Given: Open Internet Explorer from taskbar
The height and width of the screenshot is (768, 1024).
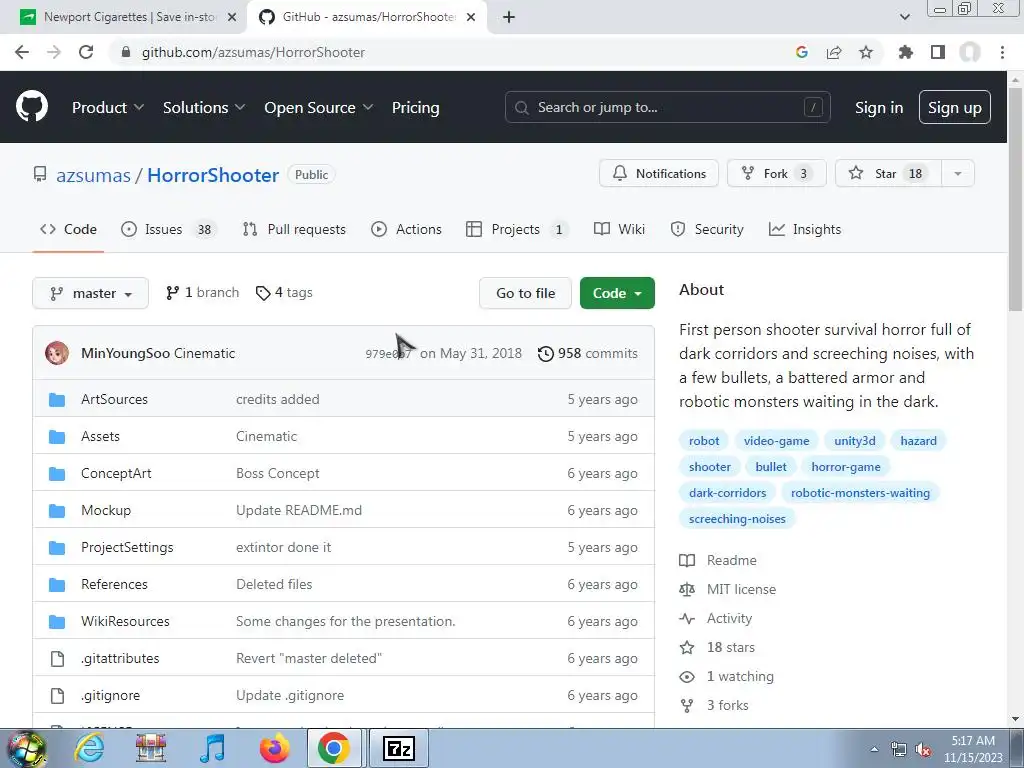Looking at the screenshot, I should (89, 748).
